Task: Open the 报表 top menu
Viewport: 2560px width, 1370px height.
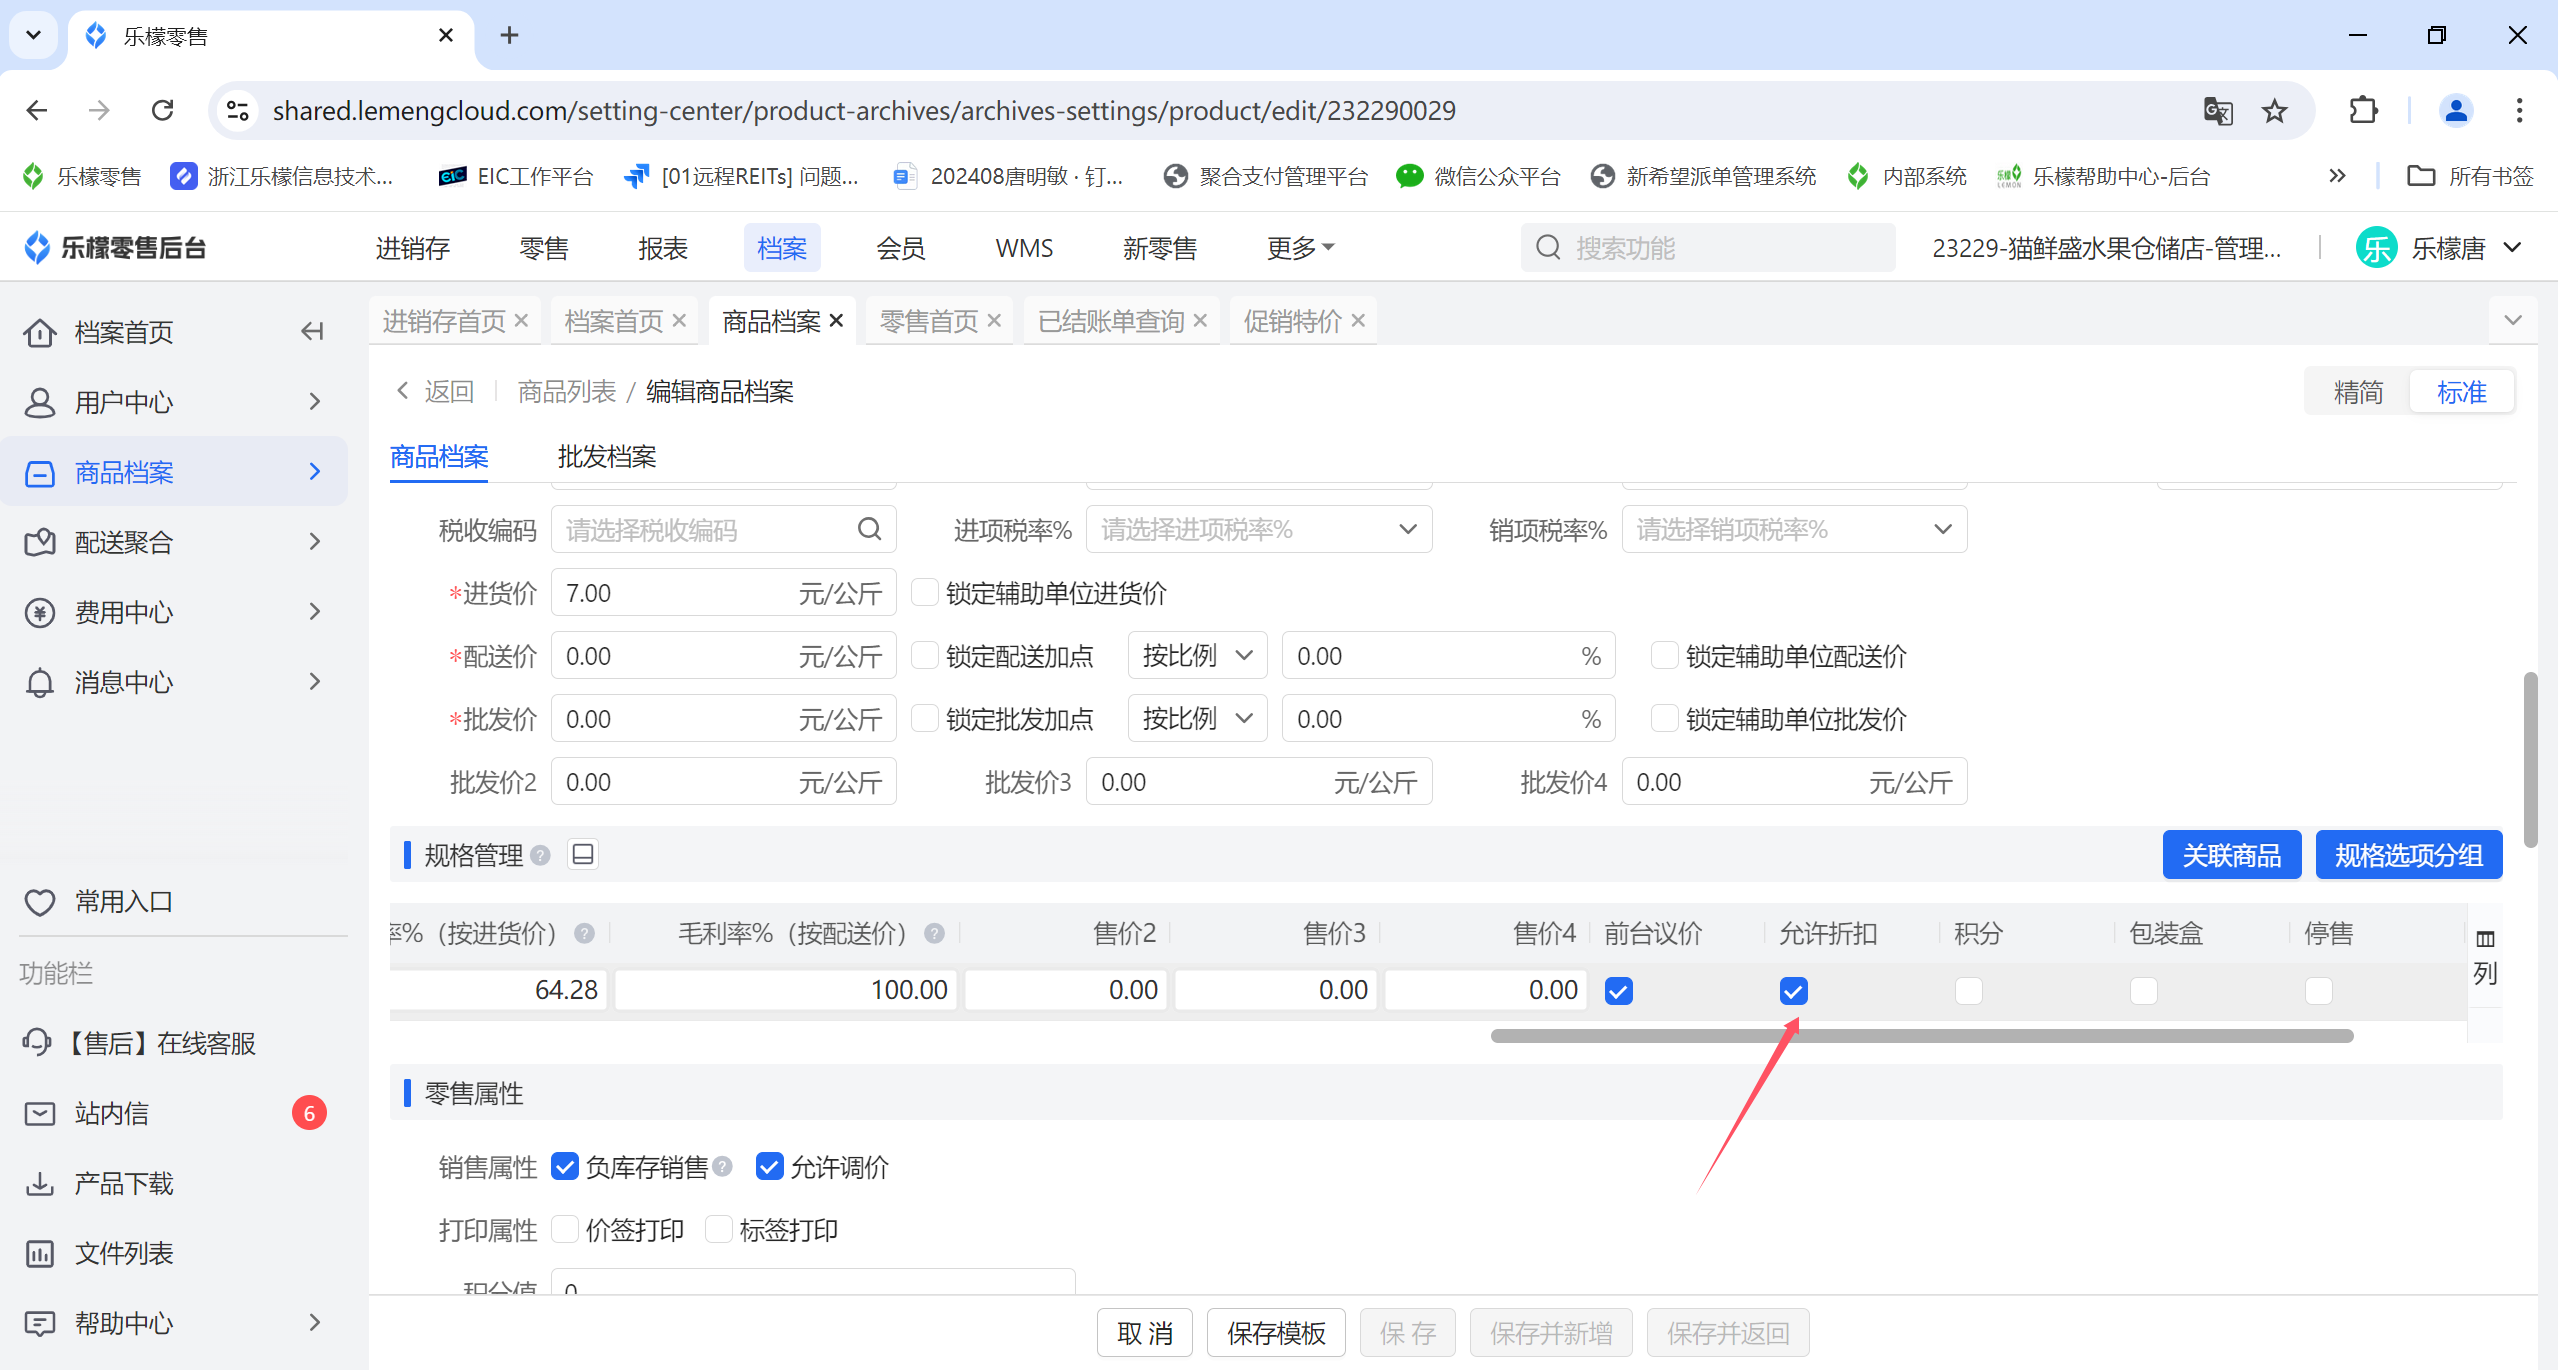Action: [x=663, y=247]
